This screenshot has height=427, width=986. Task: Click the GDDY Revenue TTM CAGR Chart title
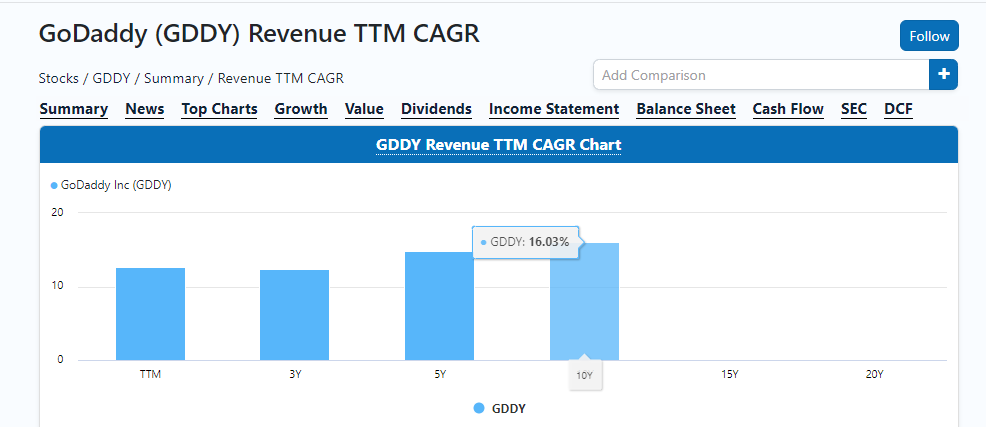[x=498, y=145]
